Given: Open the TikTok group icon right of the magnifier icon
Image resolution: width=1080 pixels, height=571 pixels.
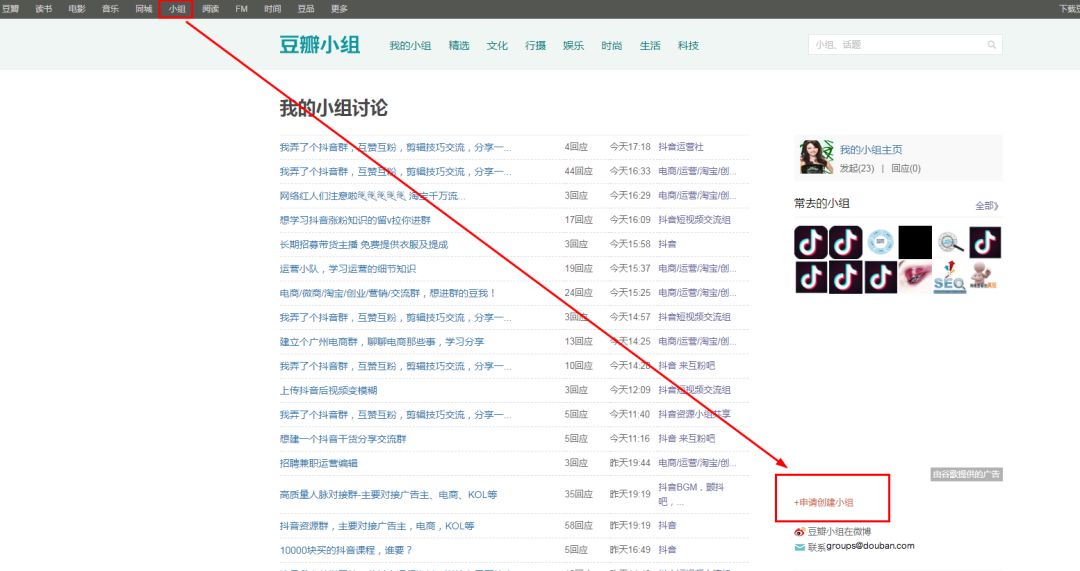Looking at the screenshot, I should click(984, 242).
